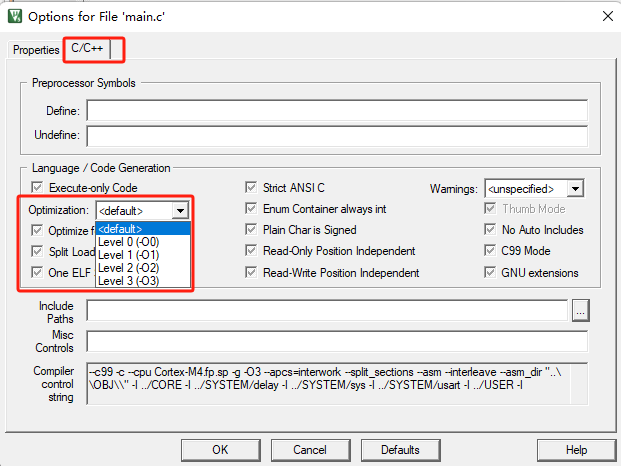Image resolution: width=621 pixels, height=466 pixels.
Task: Switch to the Properties tab
Action: [x=36, y=50]
